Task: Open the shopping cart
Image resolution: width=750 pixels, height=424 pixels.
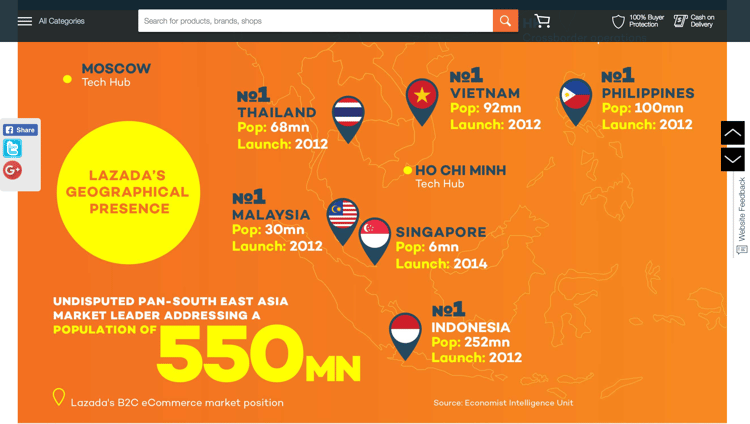Action: click(x=542, y=21)
